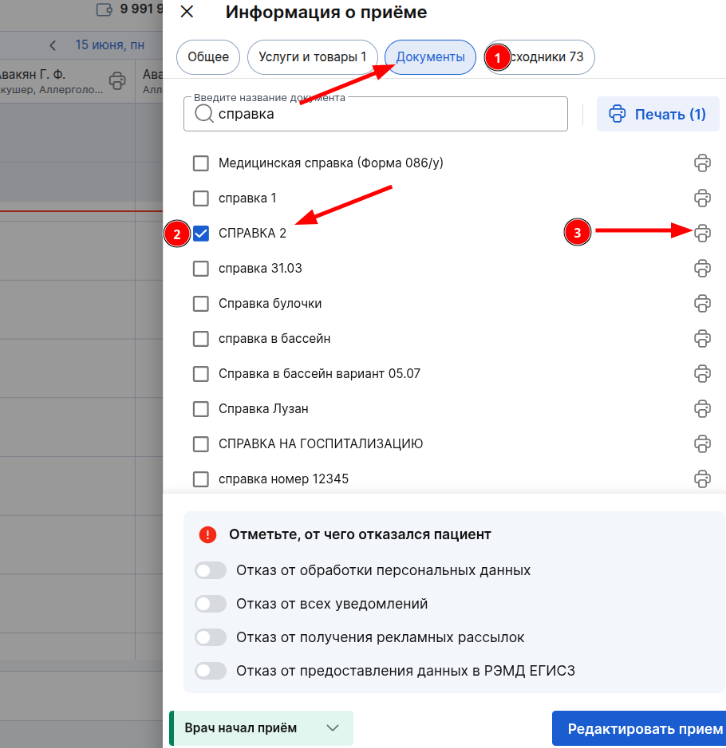Image resolution: width=726 pixels, height=748 pixels.
Task: Click printer icon next to справка в бассейн
Action: (702, 339)
